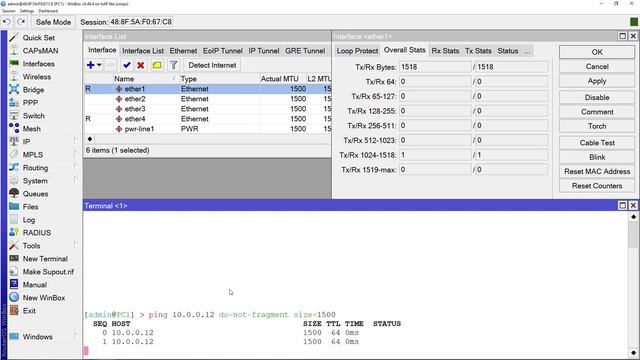Click the Redo arrow in toolbar
This screenshot has height=360, width=640.
pos(21,22)
